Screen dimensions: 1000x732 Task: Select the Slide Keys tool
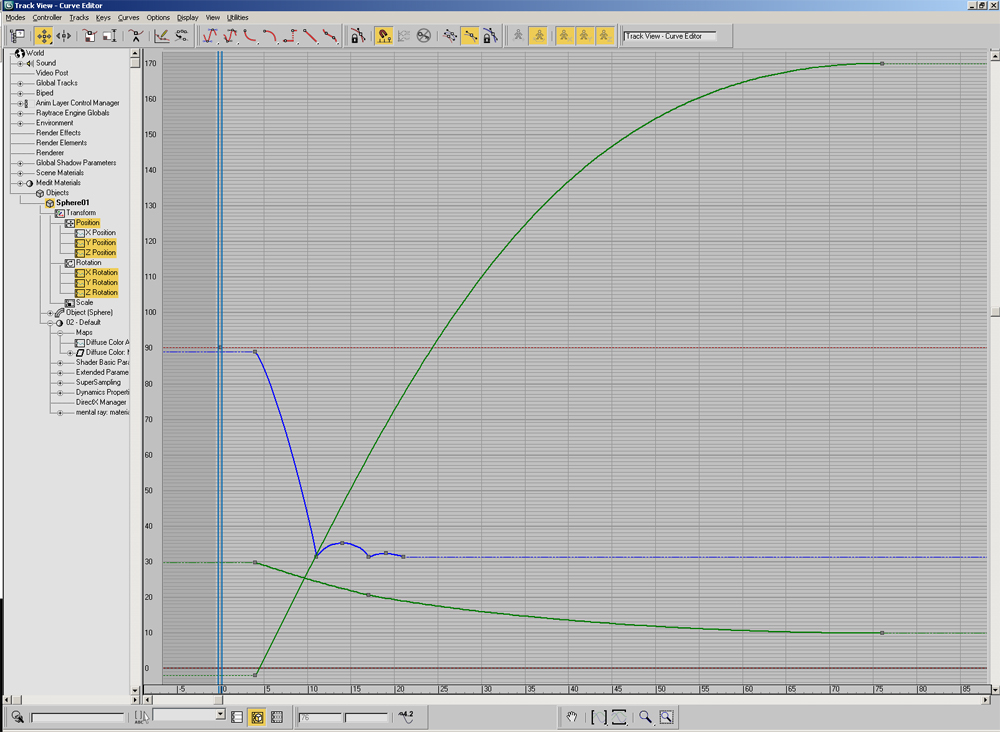pos(64,36)
